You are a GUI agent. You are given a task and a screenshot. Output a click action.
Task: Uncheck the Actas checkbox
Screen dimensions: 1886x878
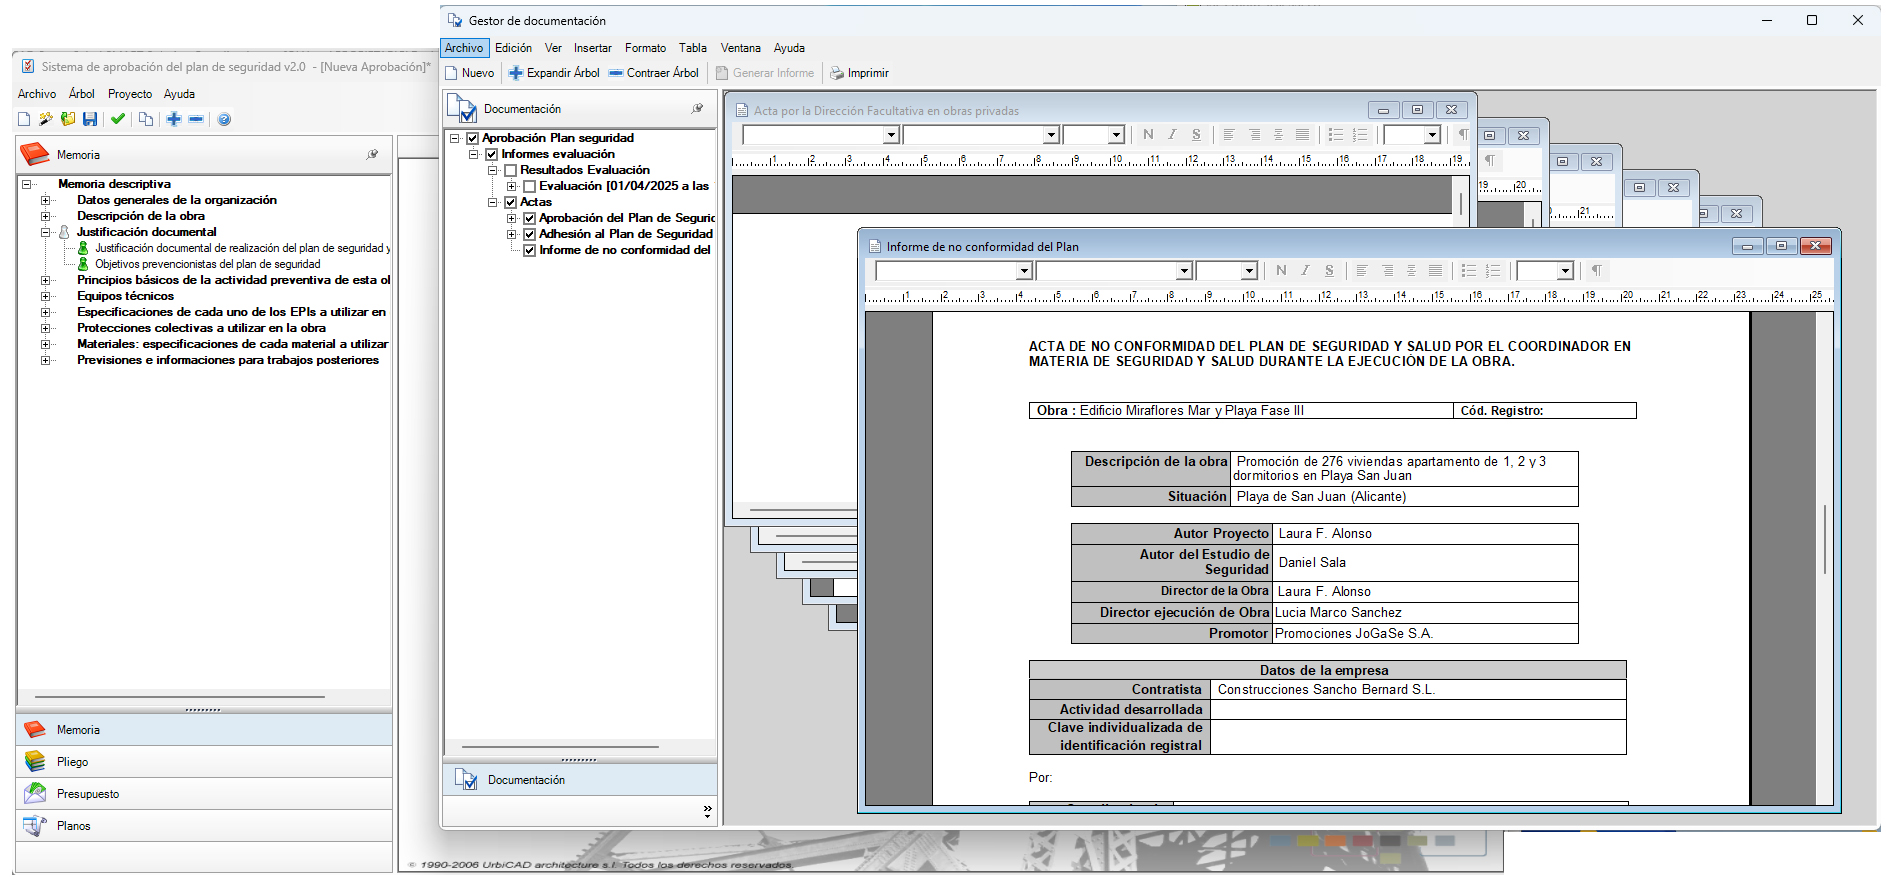click(x=510, y=202)
